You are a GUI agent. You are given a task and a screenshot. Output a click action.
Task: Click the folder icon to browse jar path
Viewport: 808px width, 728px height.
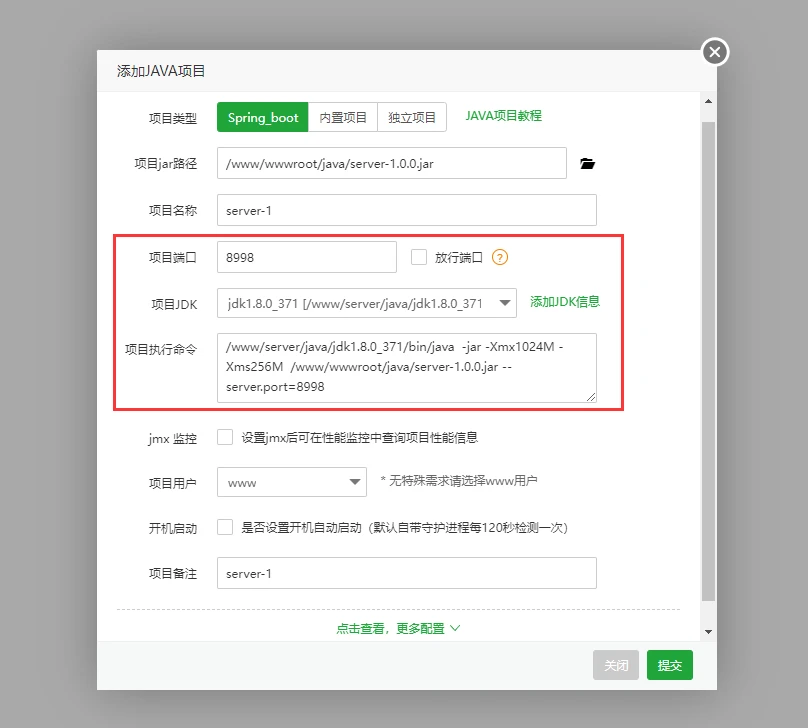[587, 164]
